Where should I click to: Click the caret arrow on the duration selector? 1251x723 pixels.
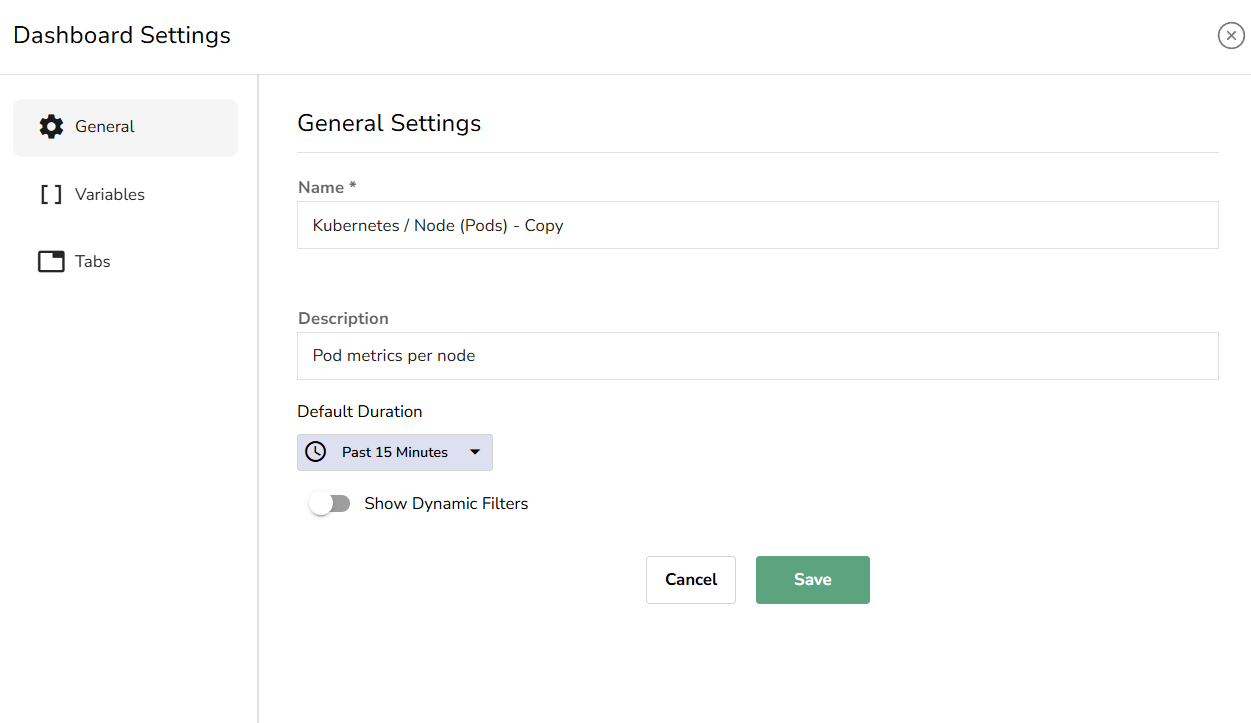tap(475, 452)
